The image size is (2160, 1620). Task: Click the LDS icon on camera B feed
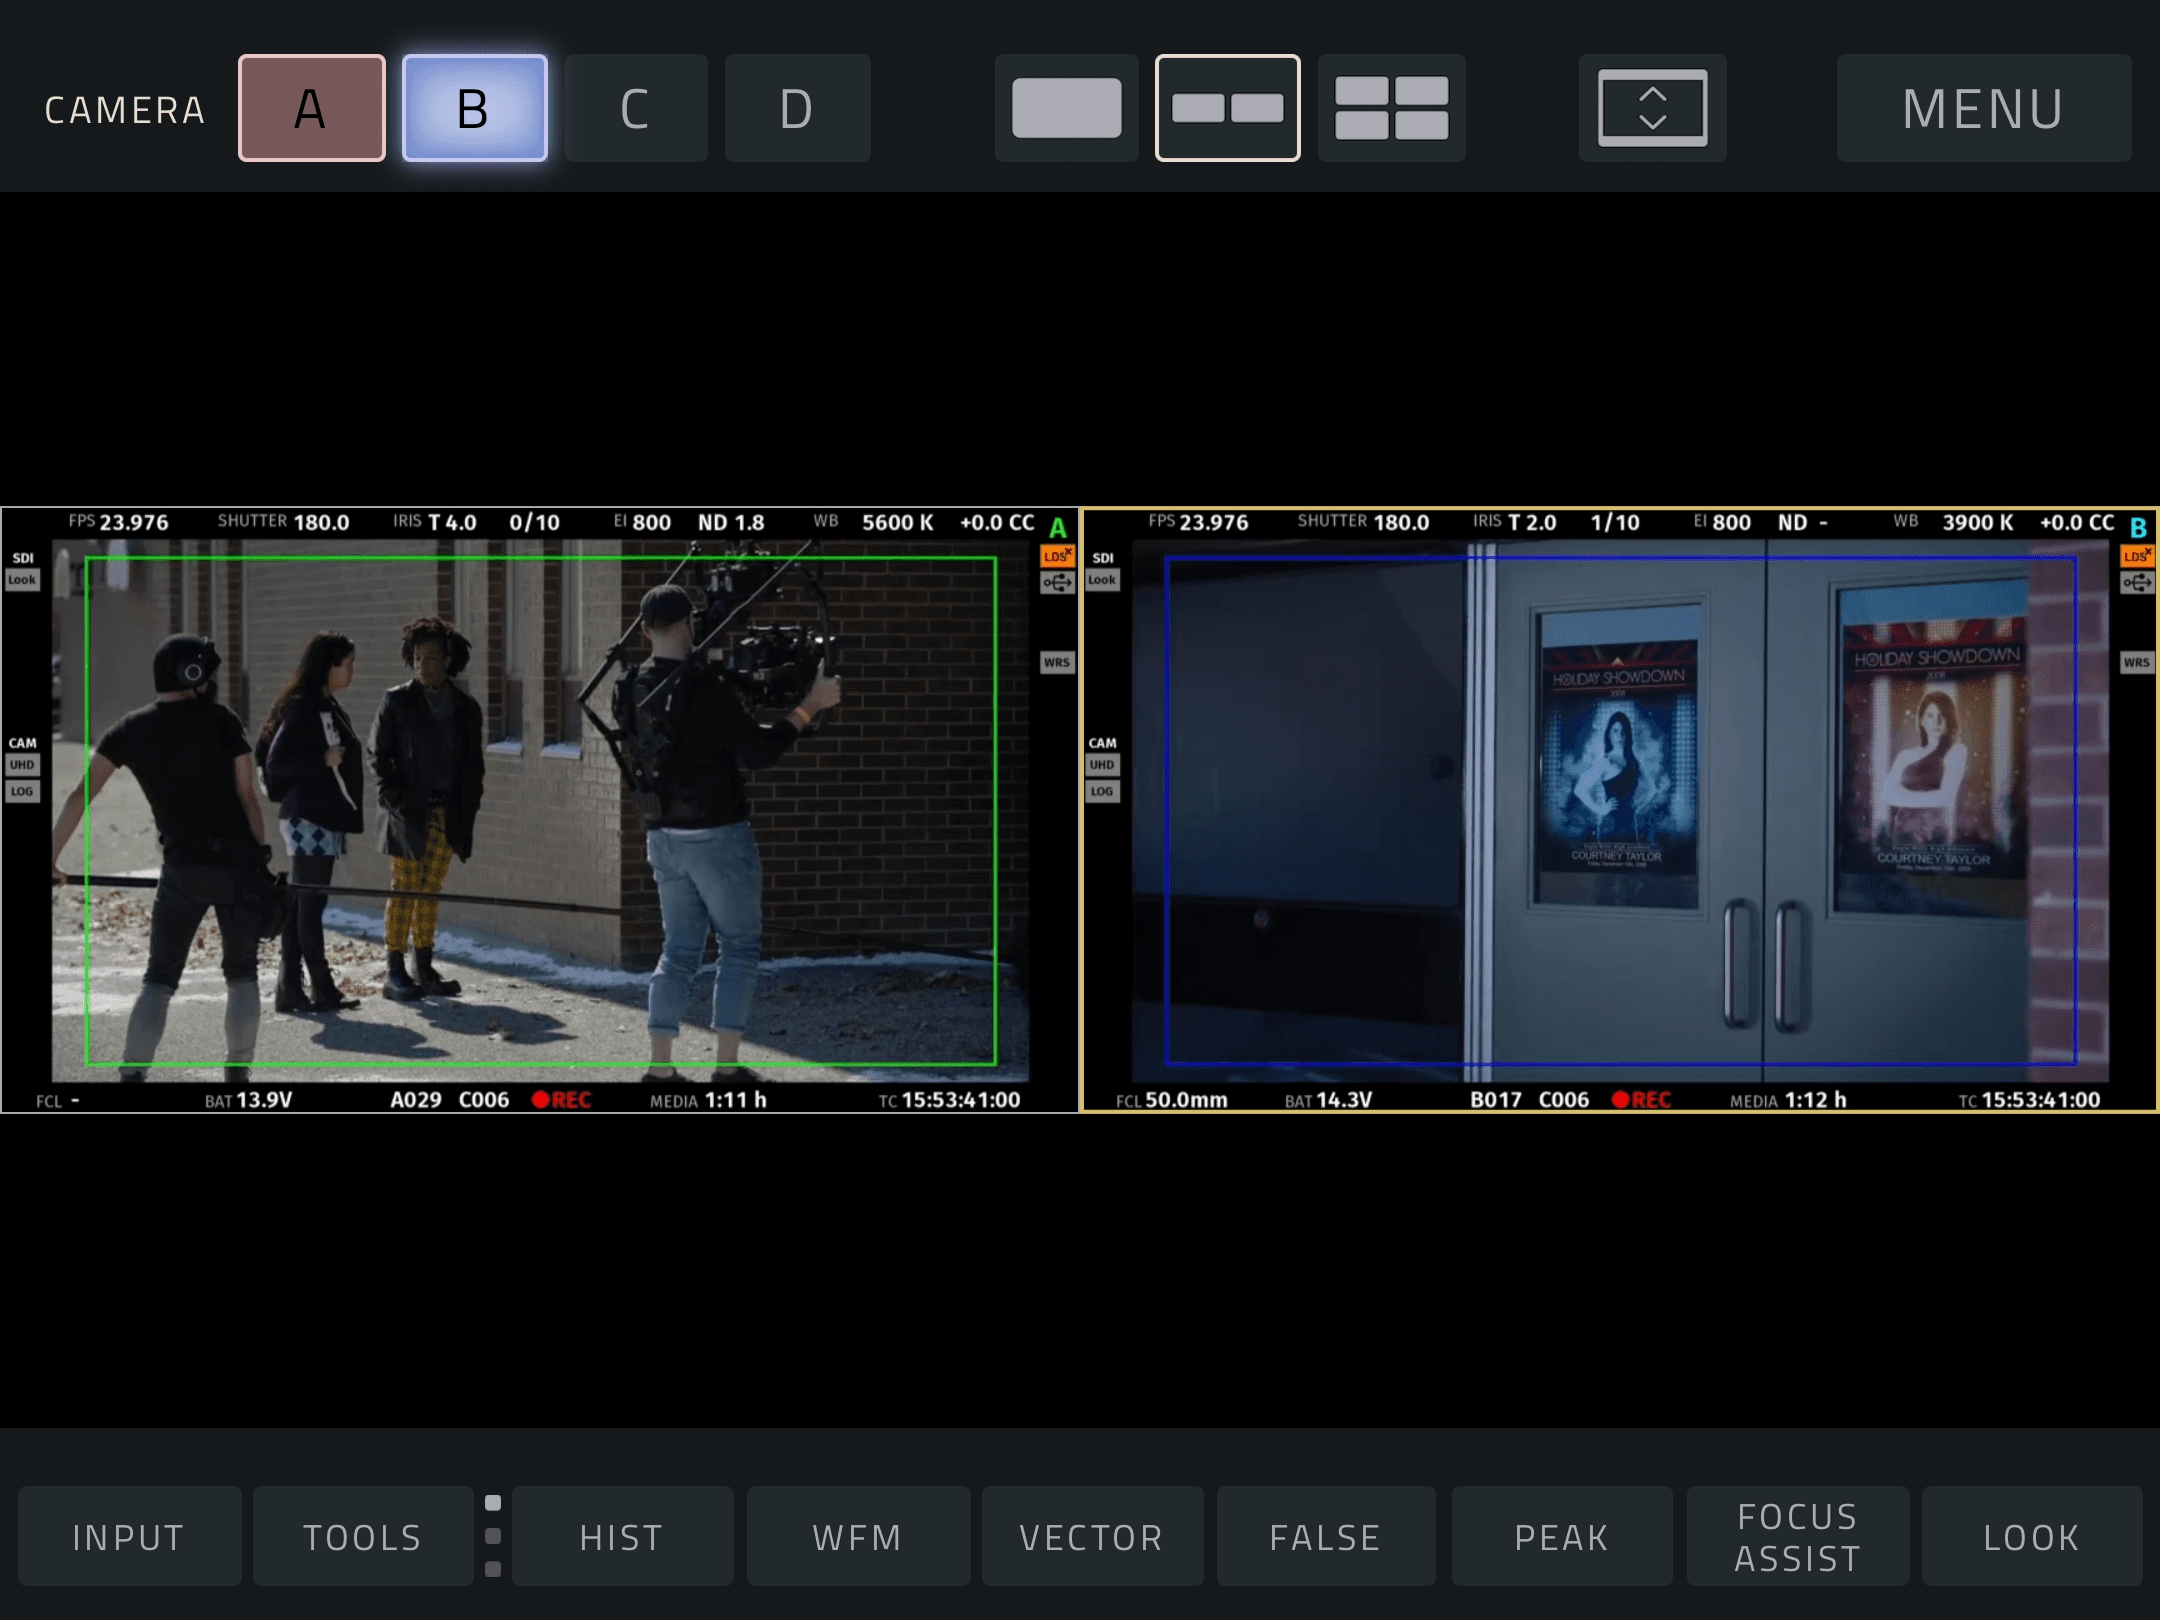[2136, 556]
